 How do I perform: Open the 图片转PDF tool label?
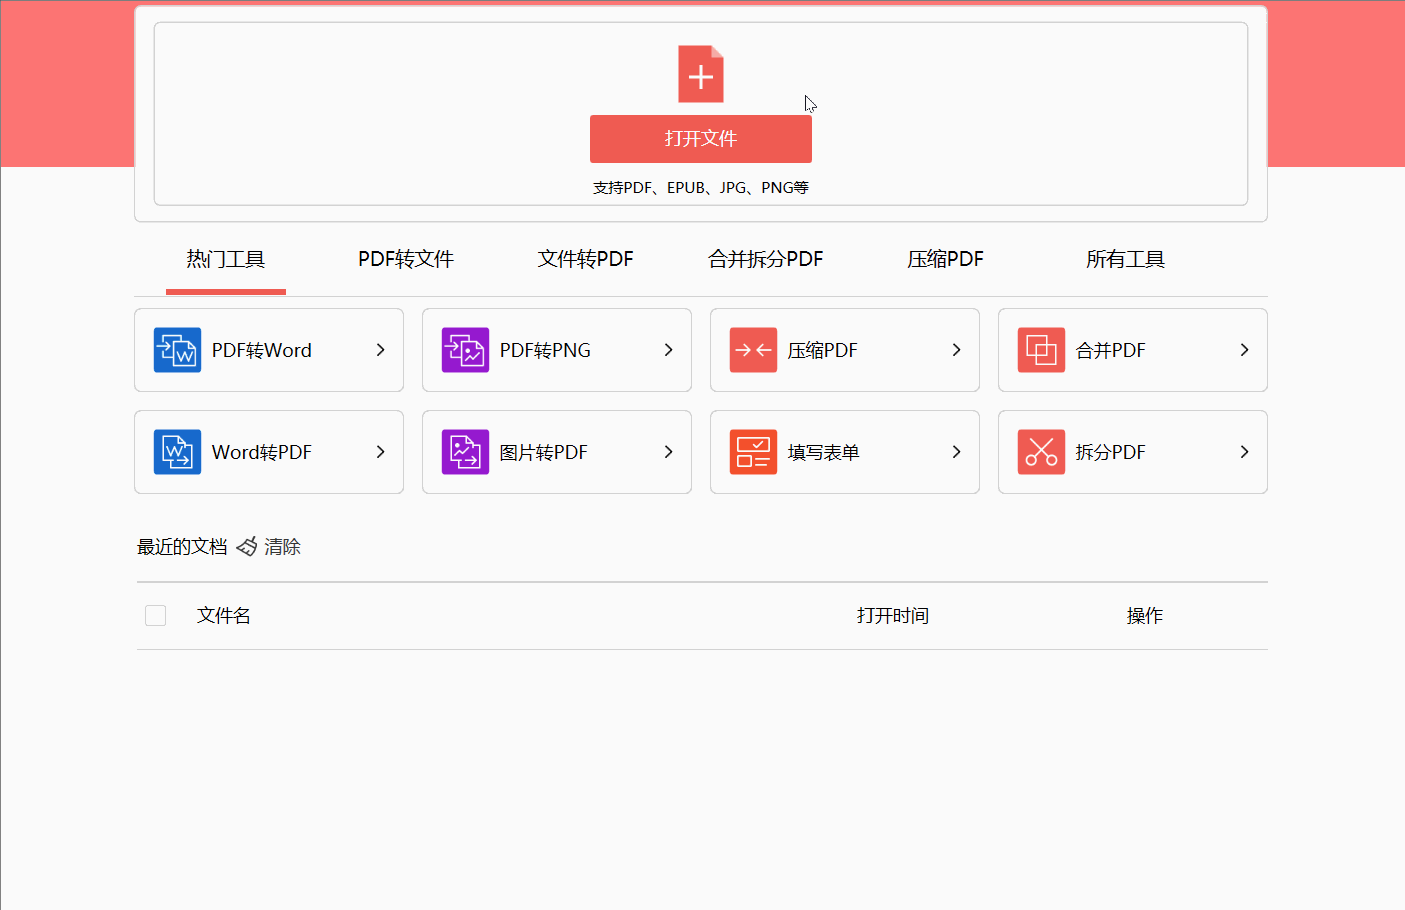coord(544,453)
